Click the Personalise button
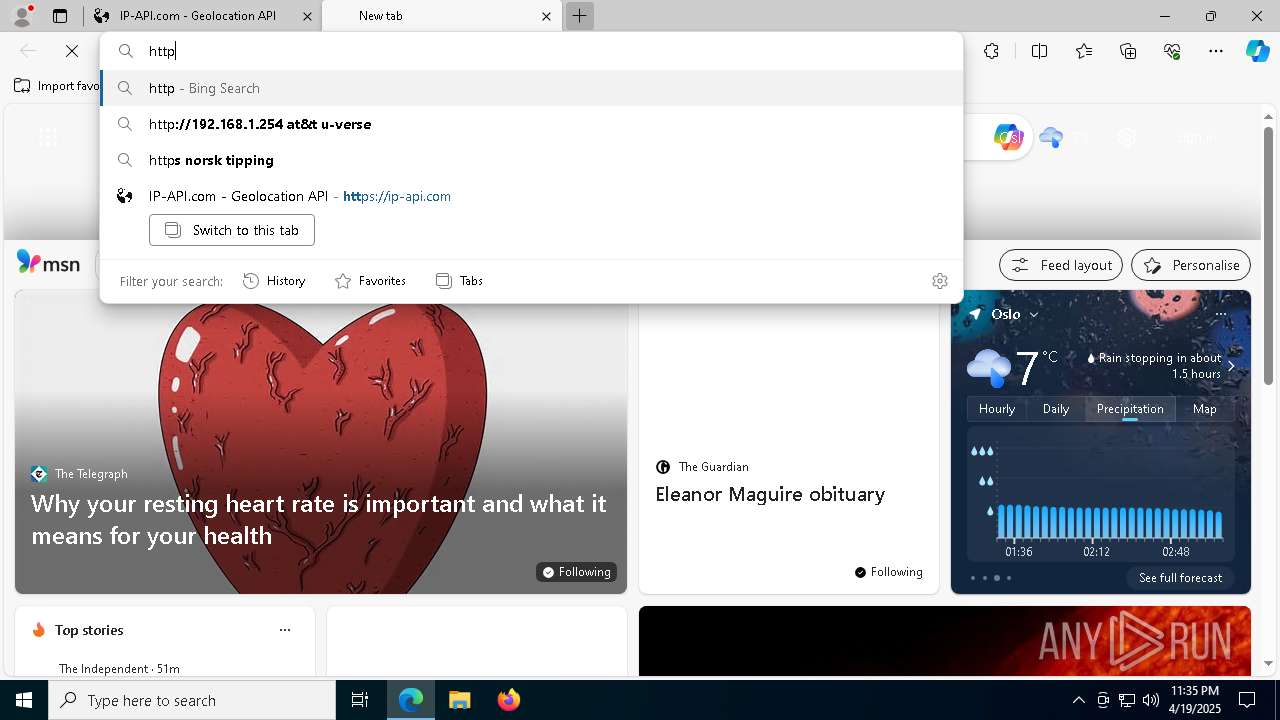Viewport: 1280px width, 720px height. (x=1191, y=265)
